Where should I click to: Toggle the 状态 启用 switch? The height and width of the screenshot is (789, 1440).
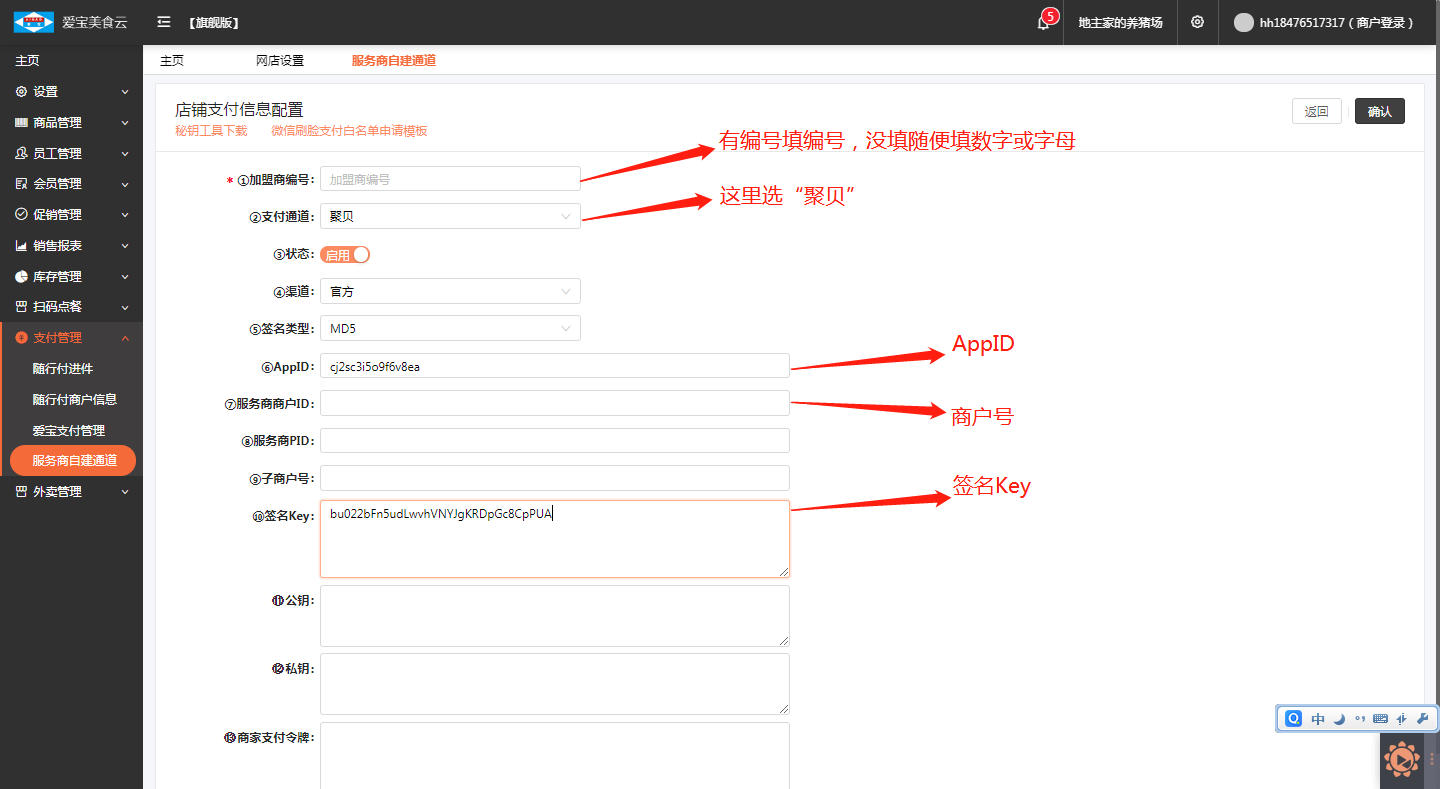[x=345, y=255]
